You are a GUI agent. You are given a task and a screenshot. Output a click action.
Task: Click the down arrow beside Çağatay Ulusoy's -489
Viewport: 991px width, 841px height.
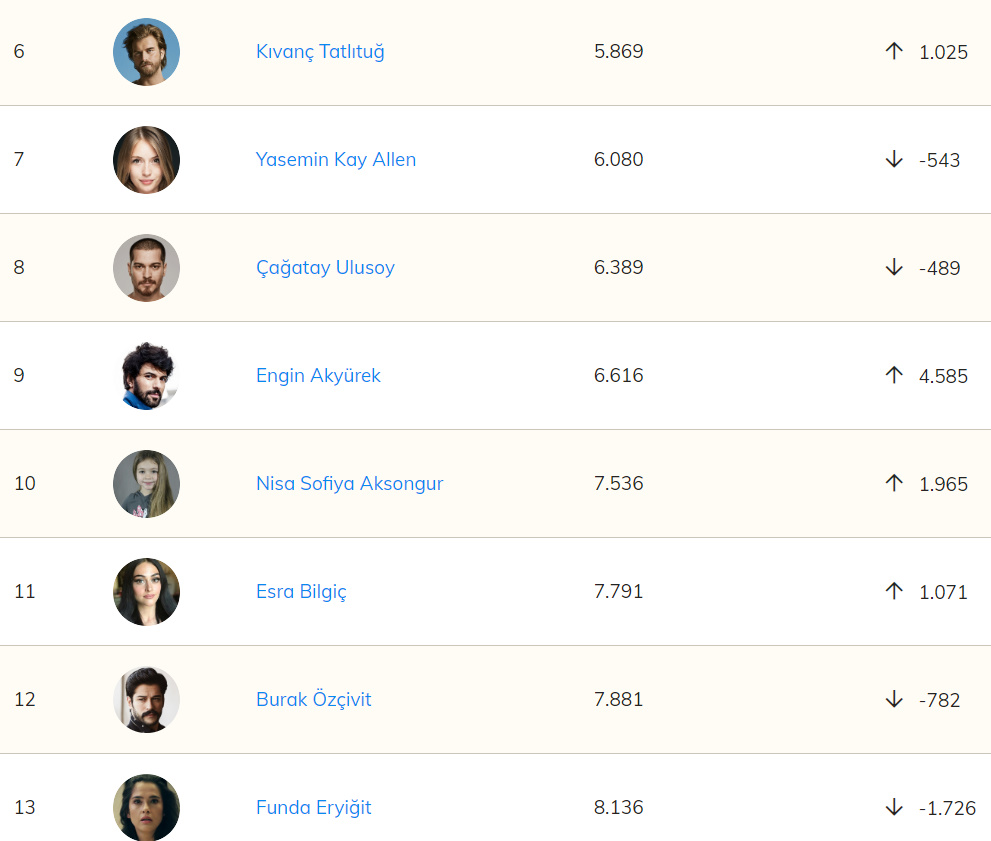coord(894,267)
